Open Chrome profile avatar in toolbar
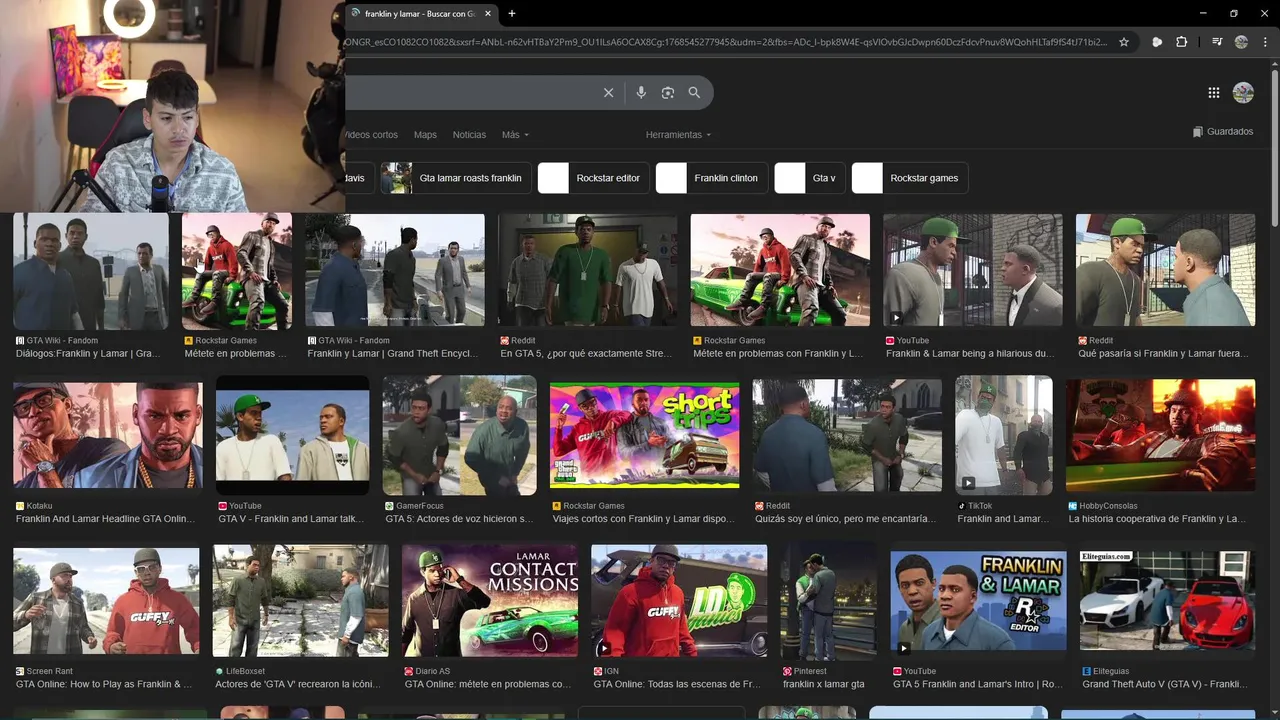 tap(1241, 42)
